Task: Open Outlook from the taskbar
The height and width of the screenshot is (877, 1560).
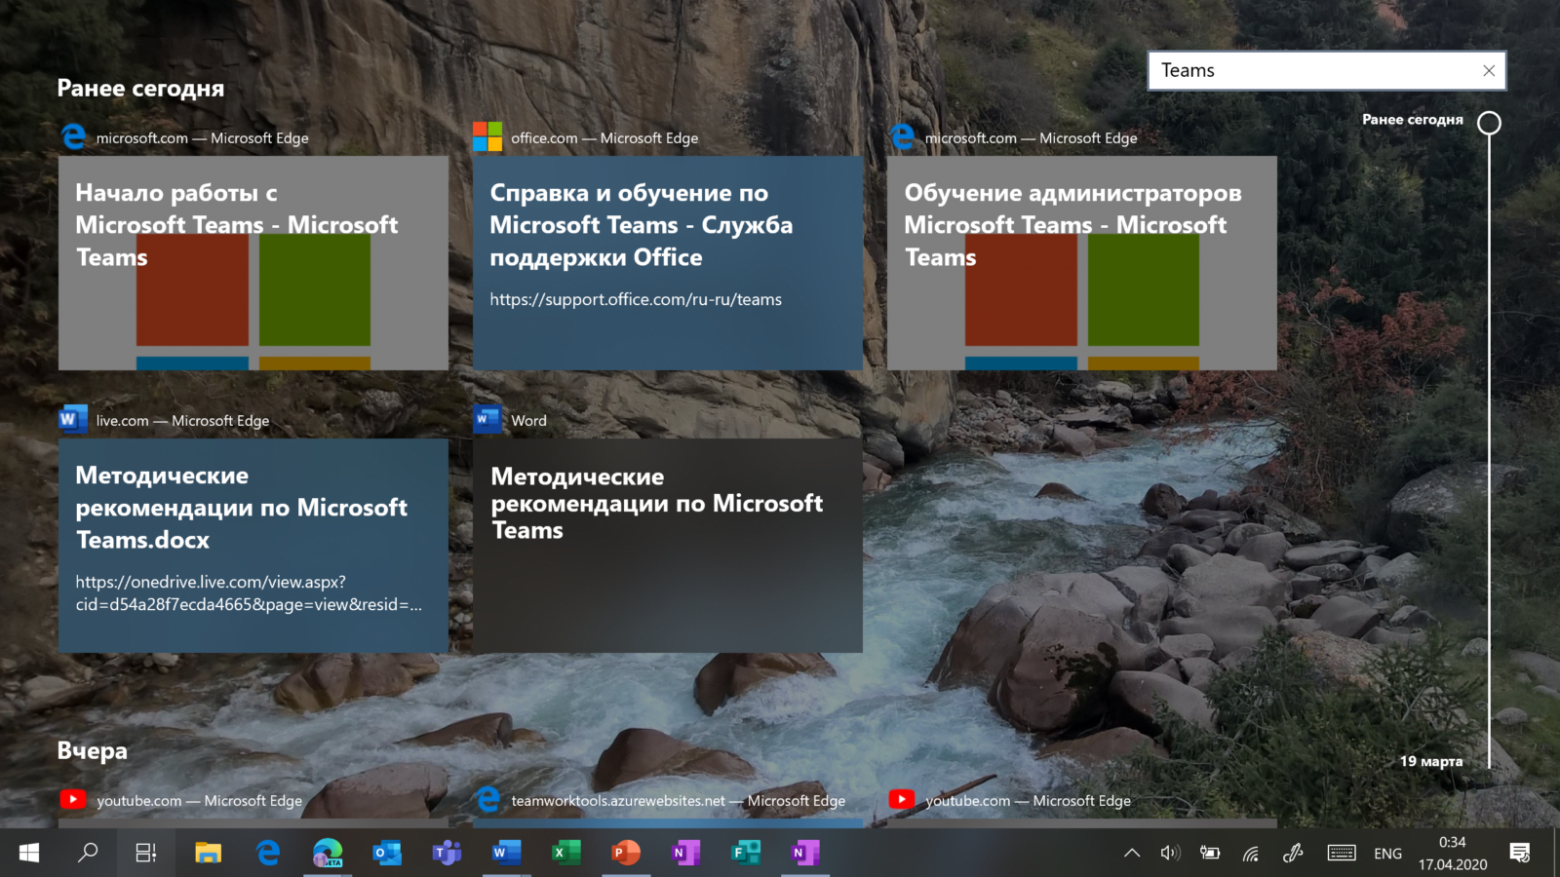Action: (x=387, y=853)
